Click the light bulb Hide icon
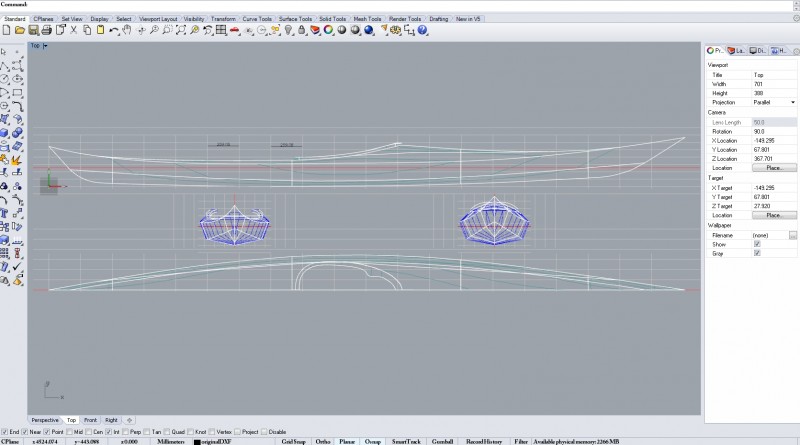The image size is (800, 445). (x=289, y=31)
